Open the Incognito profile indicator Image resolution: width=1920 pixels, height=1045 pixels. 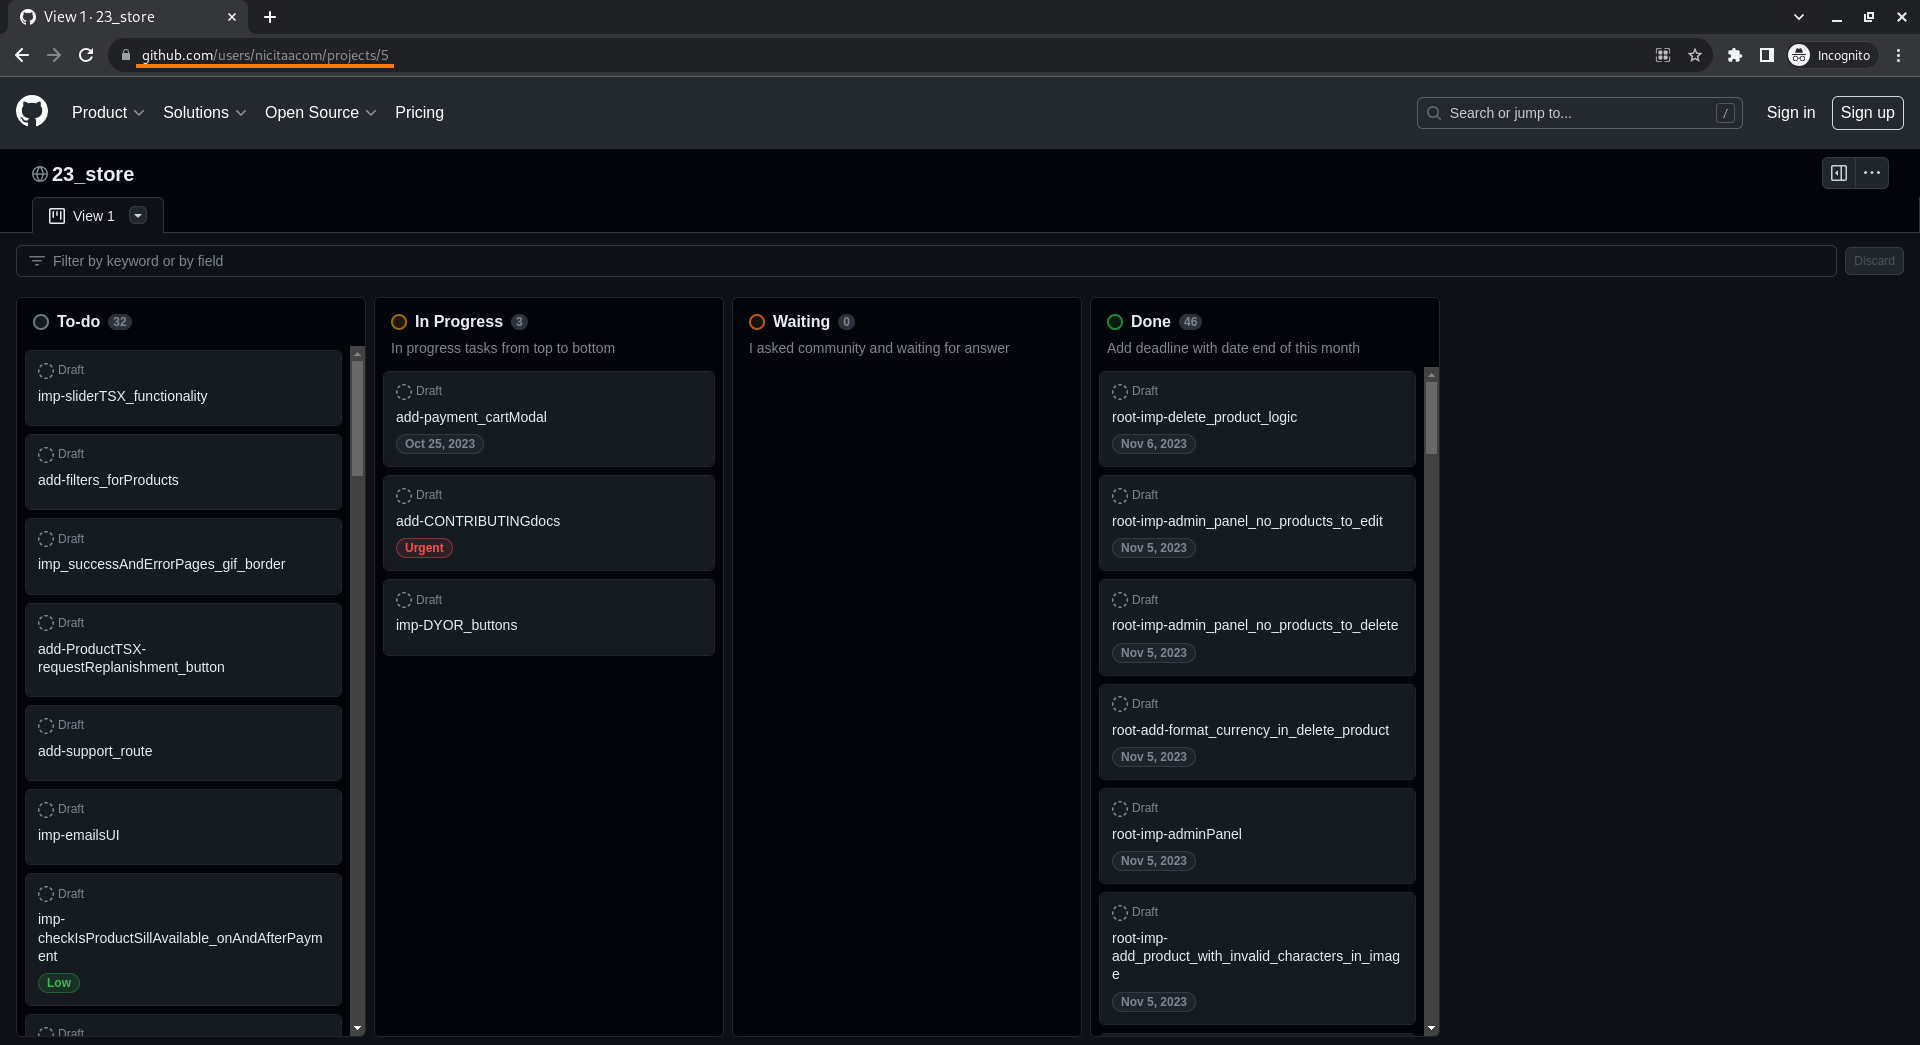point(1830,56)
